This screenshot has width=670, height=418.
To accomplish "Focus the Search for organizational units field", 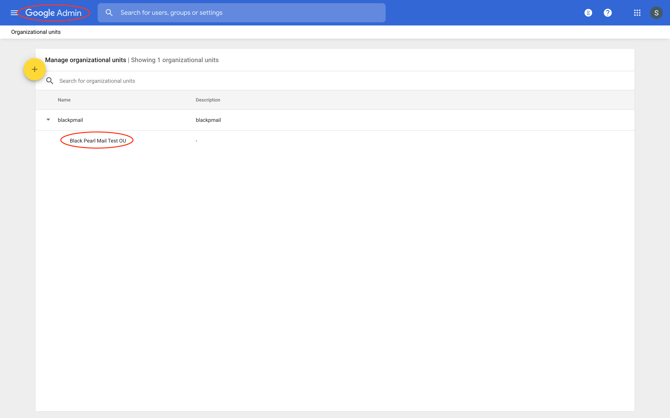I will click(x=97, y=81).
